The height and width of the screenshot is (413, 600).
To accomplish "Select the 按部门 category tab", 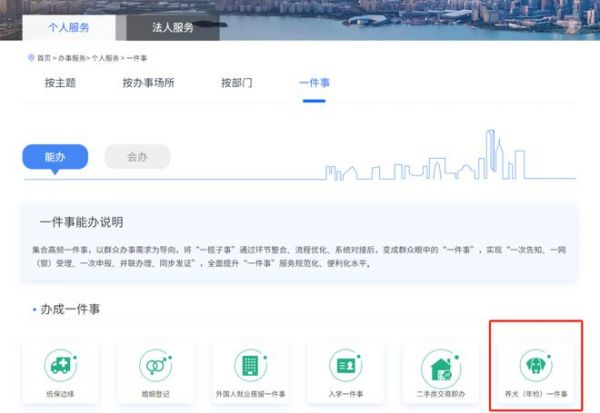I will [x=236, y=82].
